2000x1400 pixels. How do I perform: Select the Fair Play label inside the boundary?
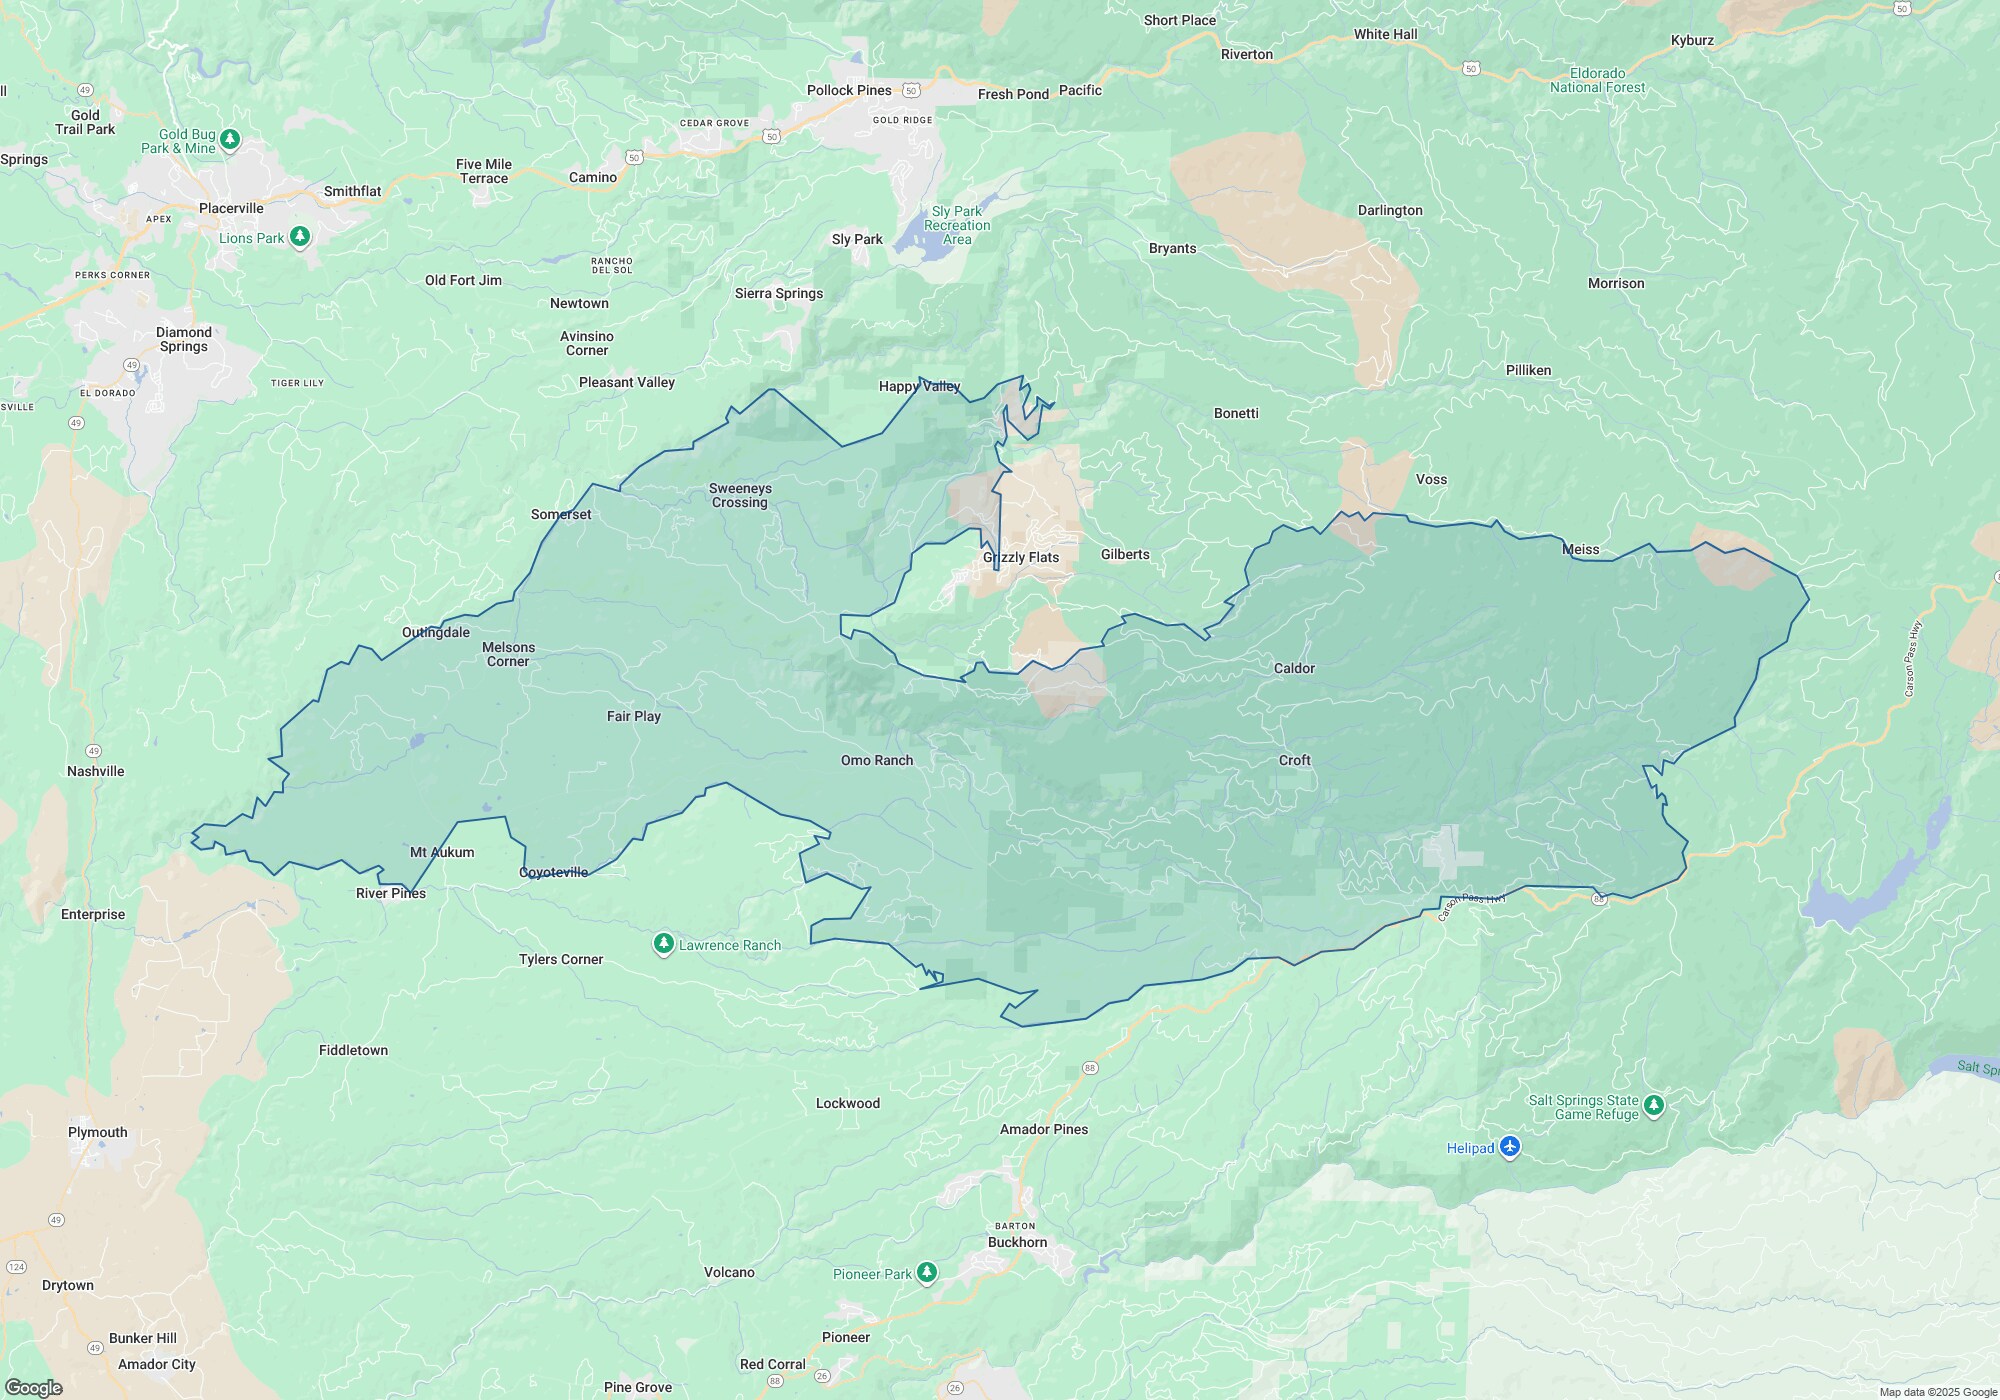633,716
